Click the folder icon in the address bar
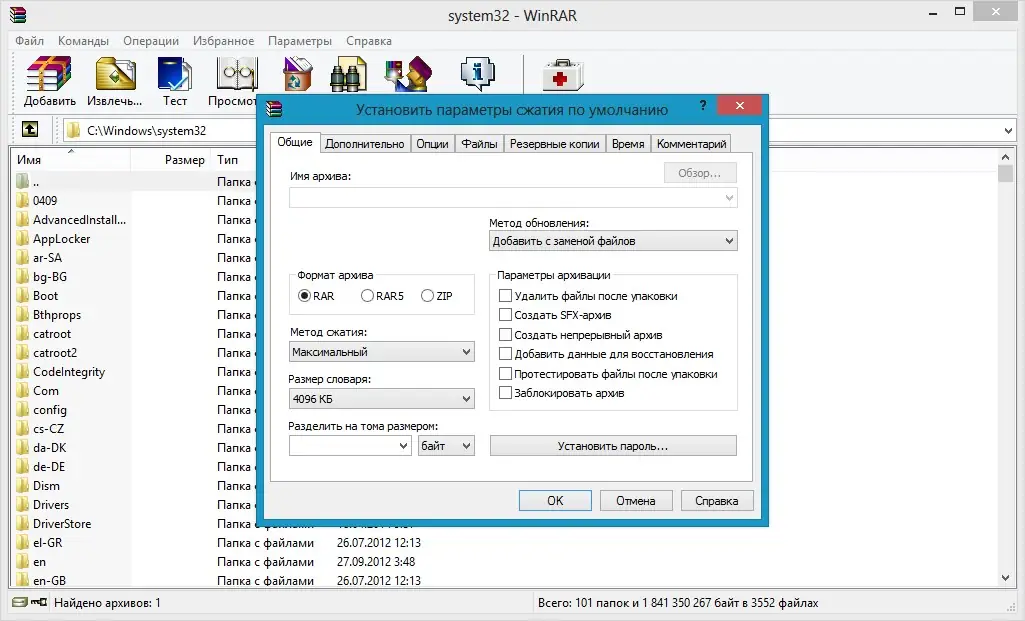This screenshot has height=621, width=1025. (73, 130)
